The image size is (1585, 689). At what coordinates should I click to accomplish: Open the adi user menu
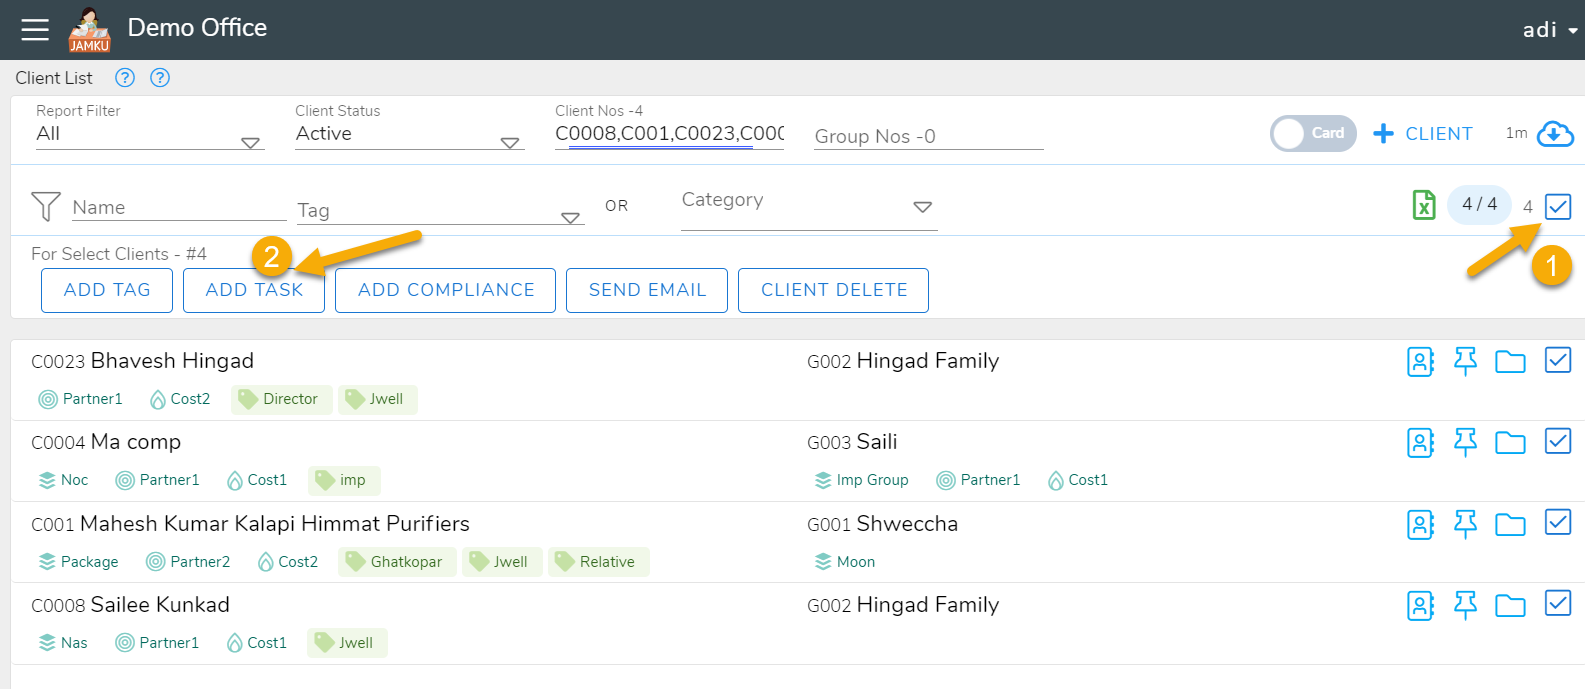point(1549,30)
